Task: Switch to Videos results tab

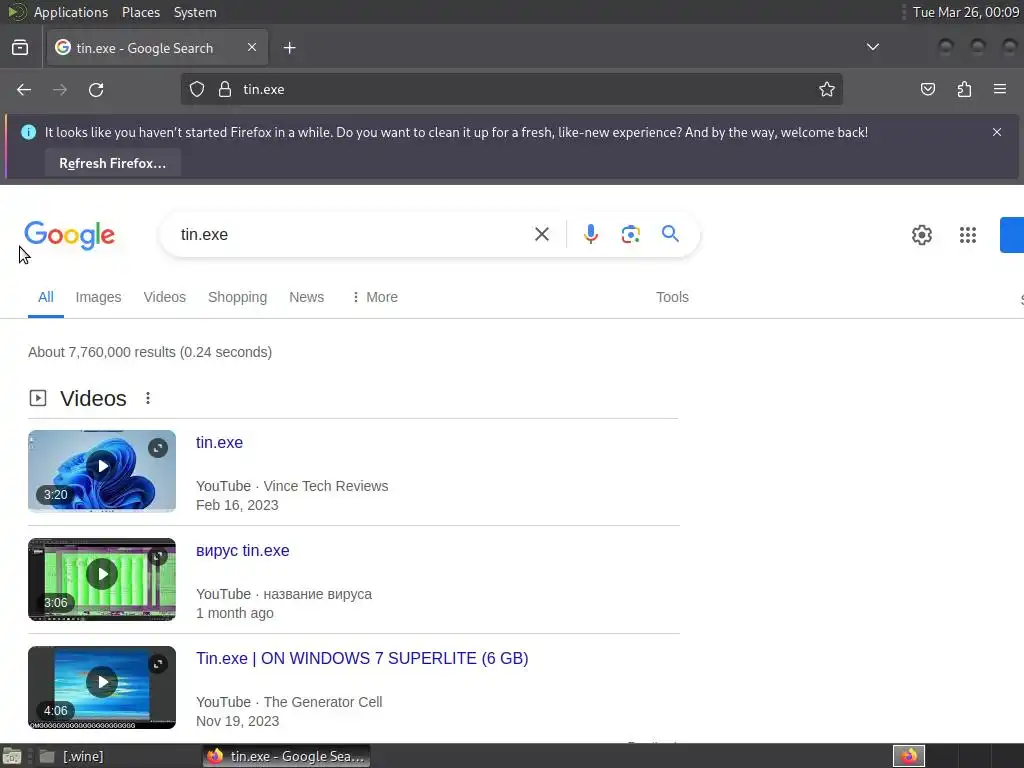Action: (165, 297)
